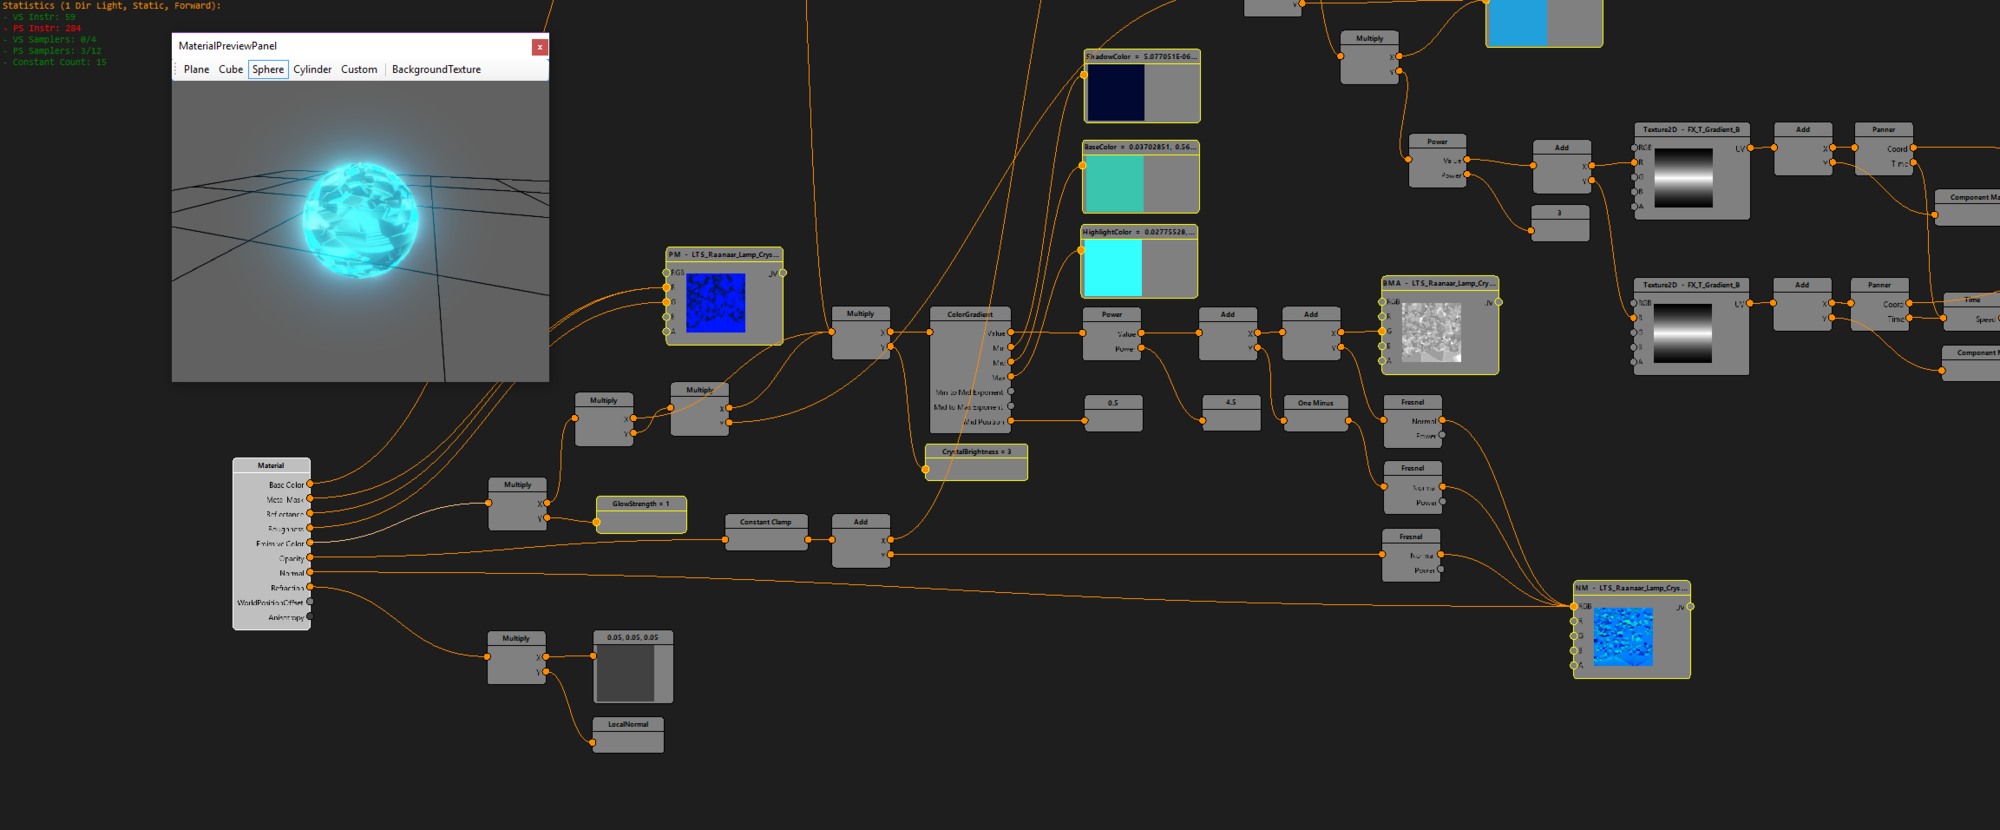The width and height of the screenshot is (2000, 830).
Task: Click the BMA texture node's gray thumbnail
Action: click(1431, 332)
